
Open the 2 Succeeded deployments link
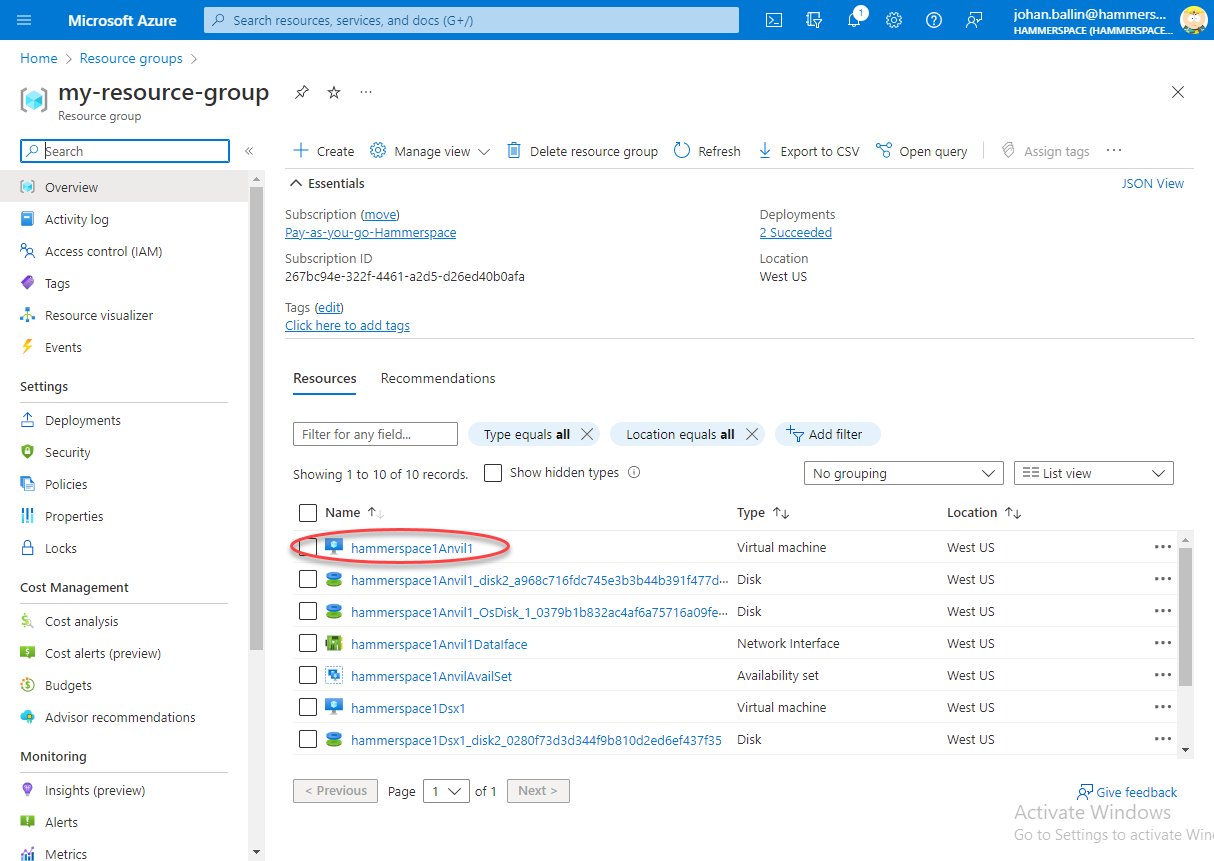point(796,232)
